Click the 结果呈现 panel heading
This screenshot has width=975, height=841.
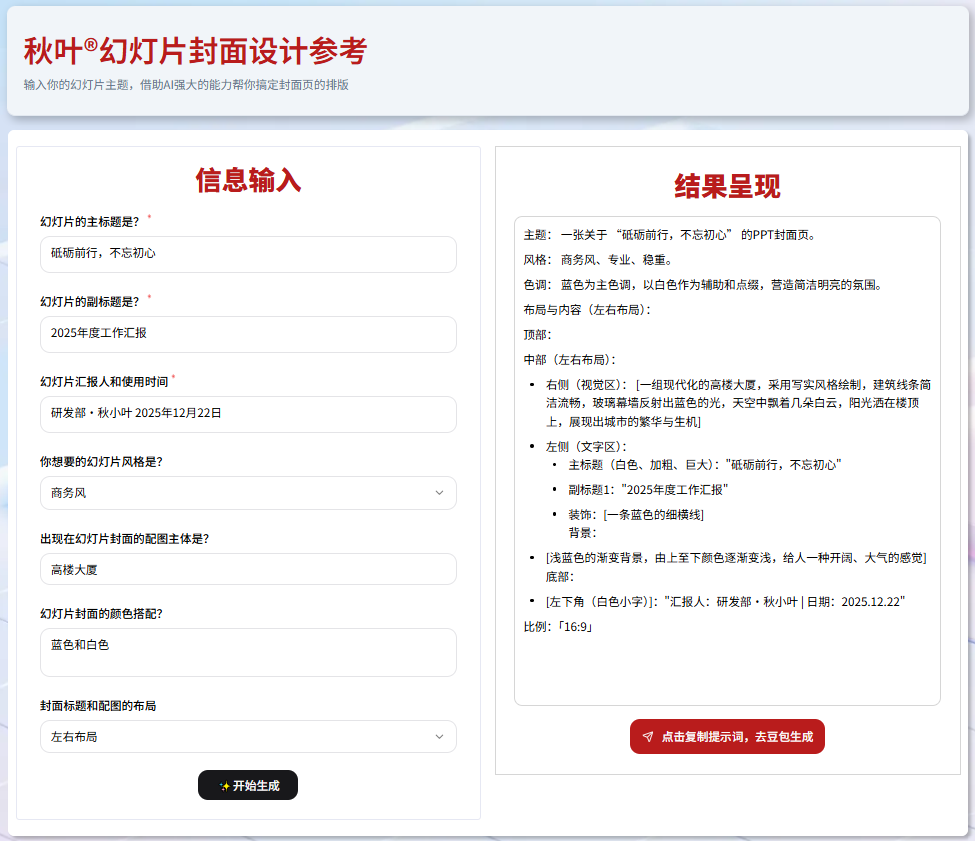coord(726,186)
